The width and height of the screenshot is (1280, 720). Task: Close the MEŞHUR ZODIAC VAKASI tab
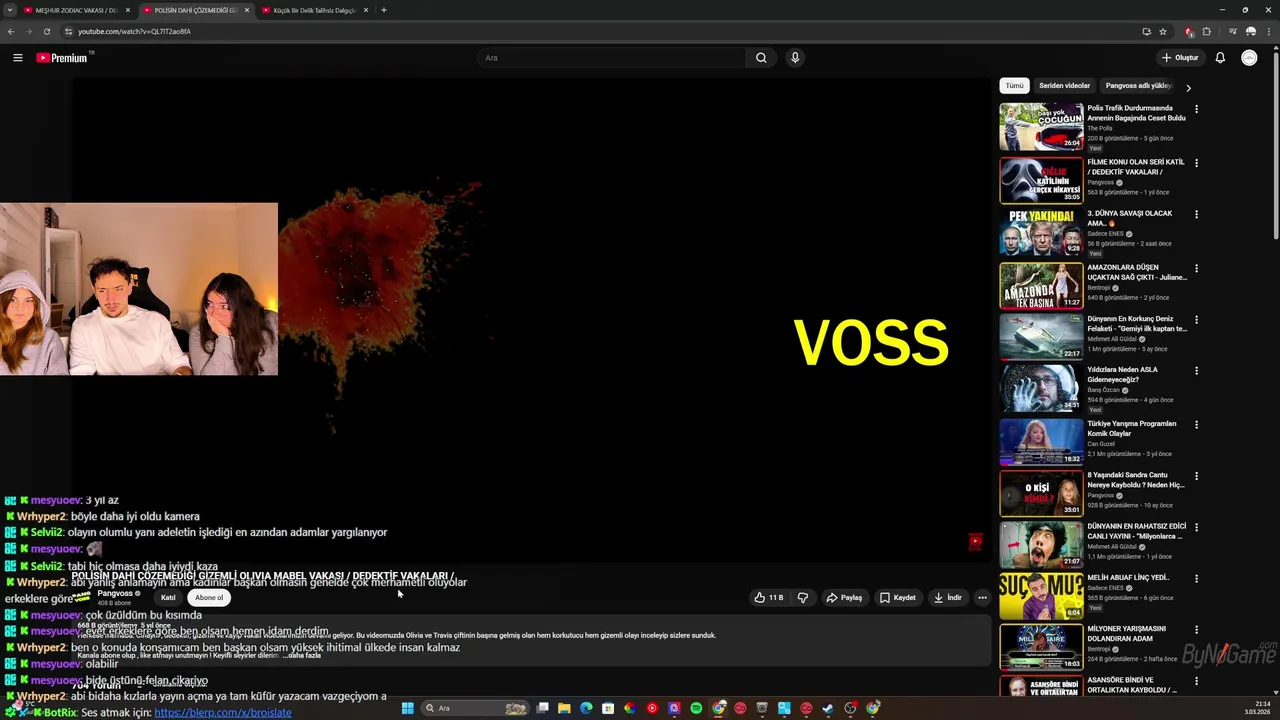coord(128,10)
